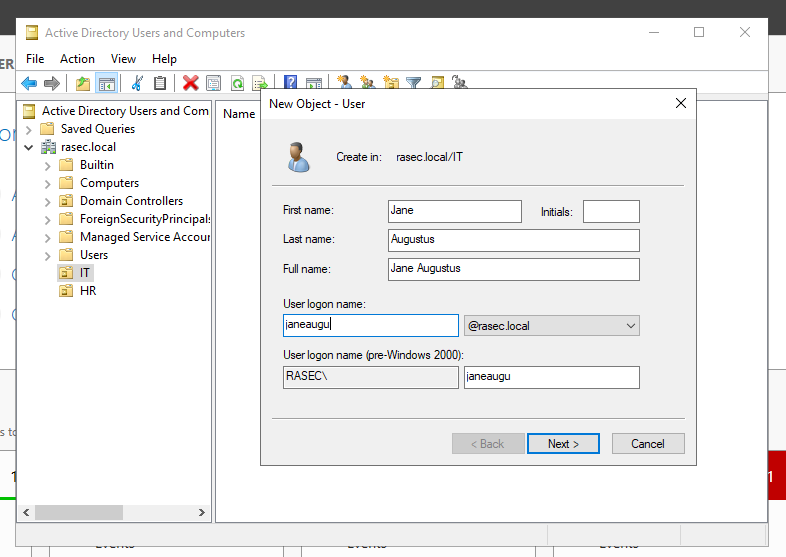
Task: Click the Back arrow toolbar icon
Action: click(x=29, y=83)
